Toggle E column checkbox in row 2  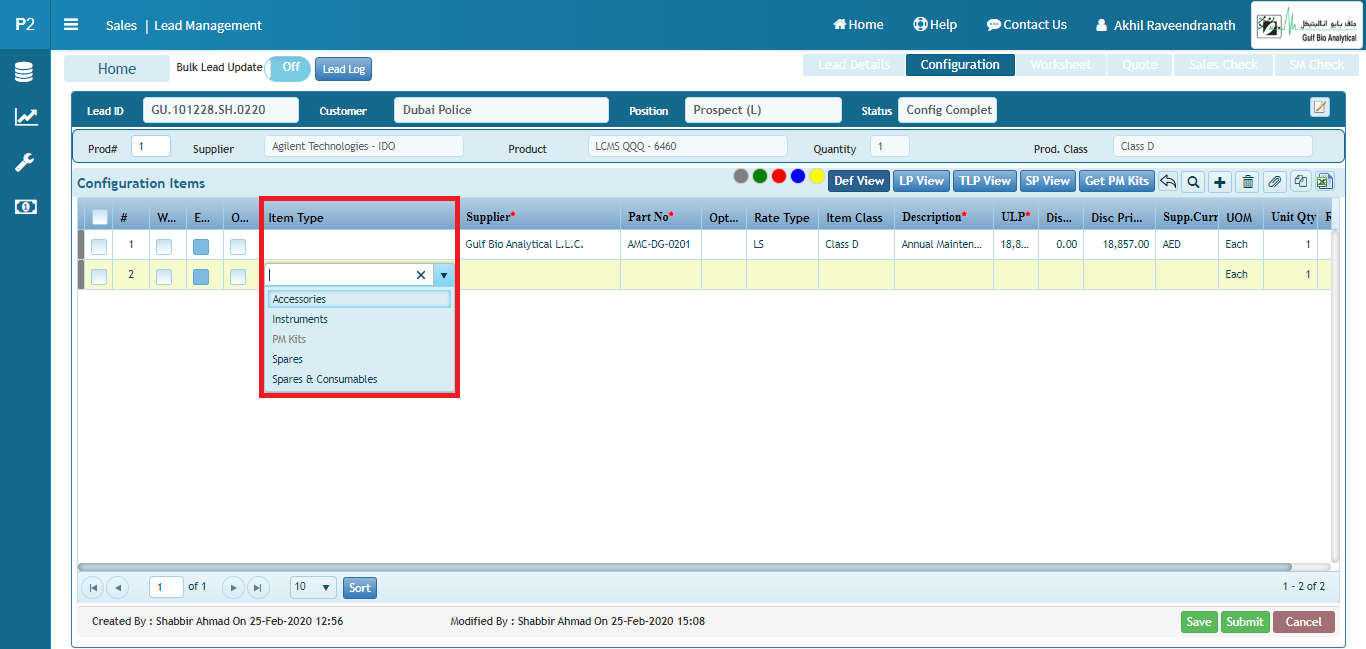pyautogui.click(x=201, y=277)
